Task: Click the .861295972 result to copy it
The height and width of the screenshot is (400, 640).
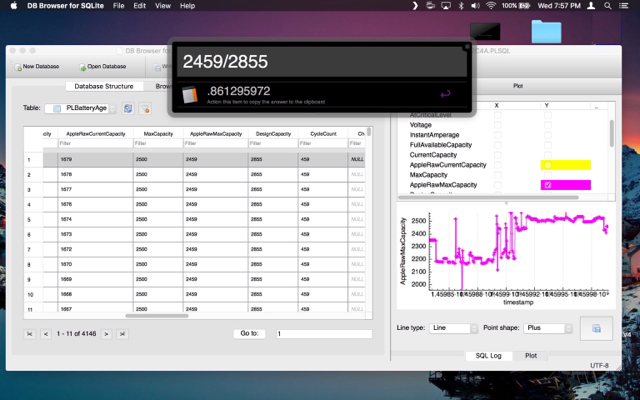Action: [x=239, y=91]
